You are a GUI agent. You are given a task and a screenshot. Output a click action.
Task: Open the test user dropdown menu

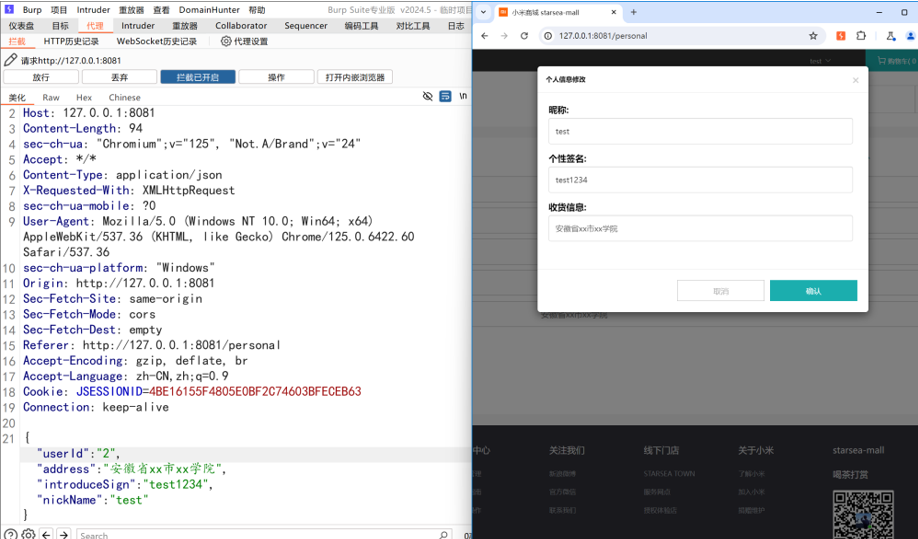[820, 61]
